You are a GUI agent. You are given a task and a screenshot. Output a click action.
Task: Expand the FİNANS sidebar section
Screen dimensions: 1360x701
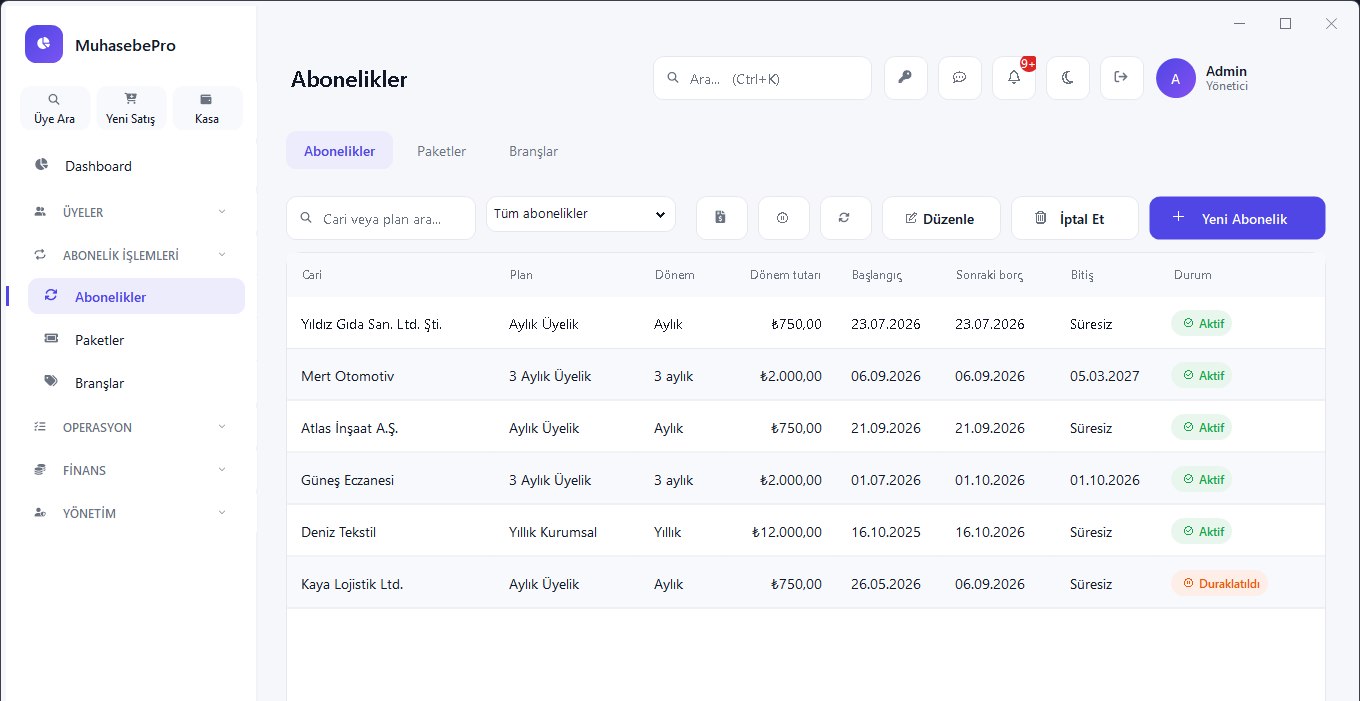pyautogui.click(x=130, y=470)
